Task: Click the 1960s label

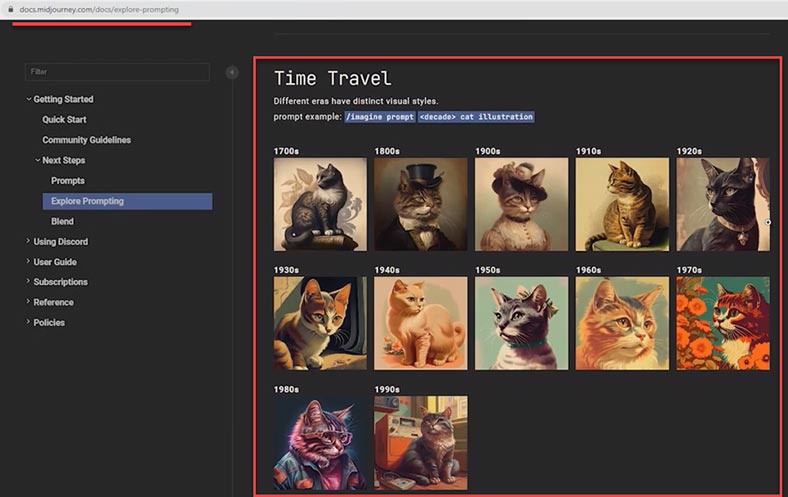Action: click(x=588, y=270)
